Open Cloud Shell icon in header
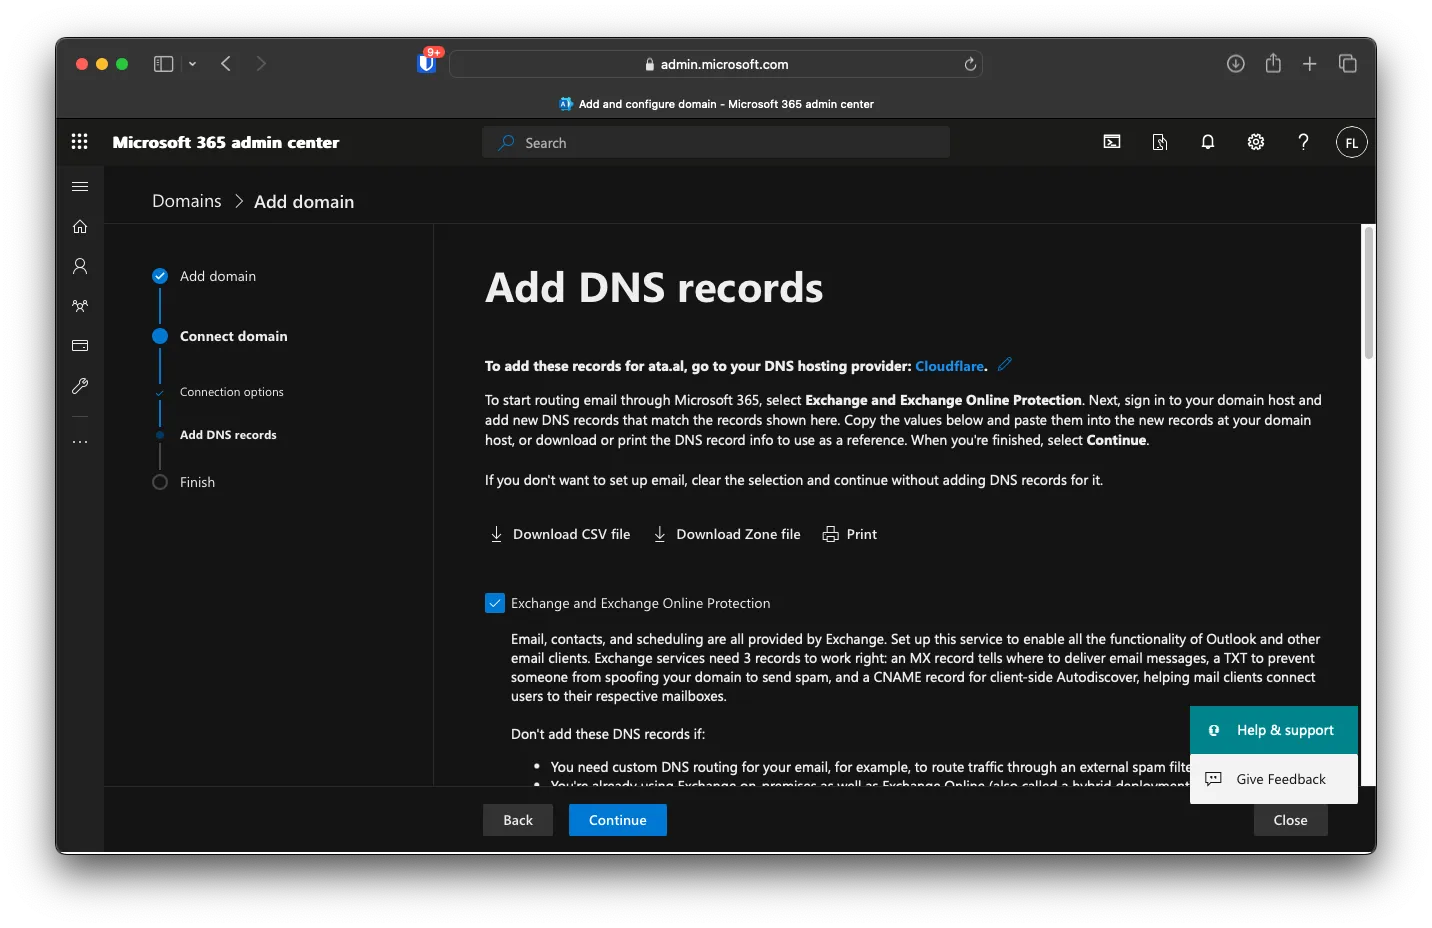1432x928 pixels. (x=1112, y=142)
